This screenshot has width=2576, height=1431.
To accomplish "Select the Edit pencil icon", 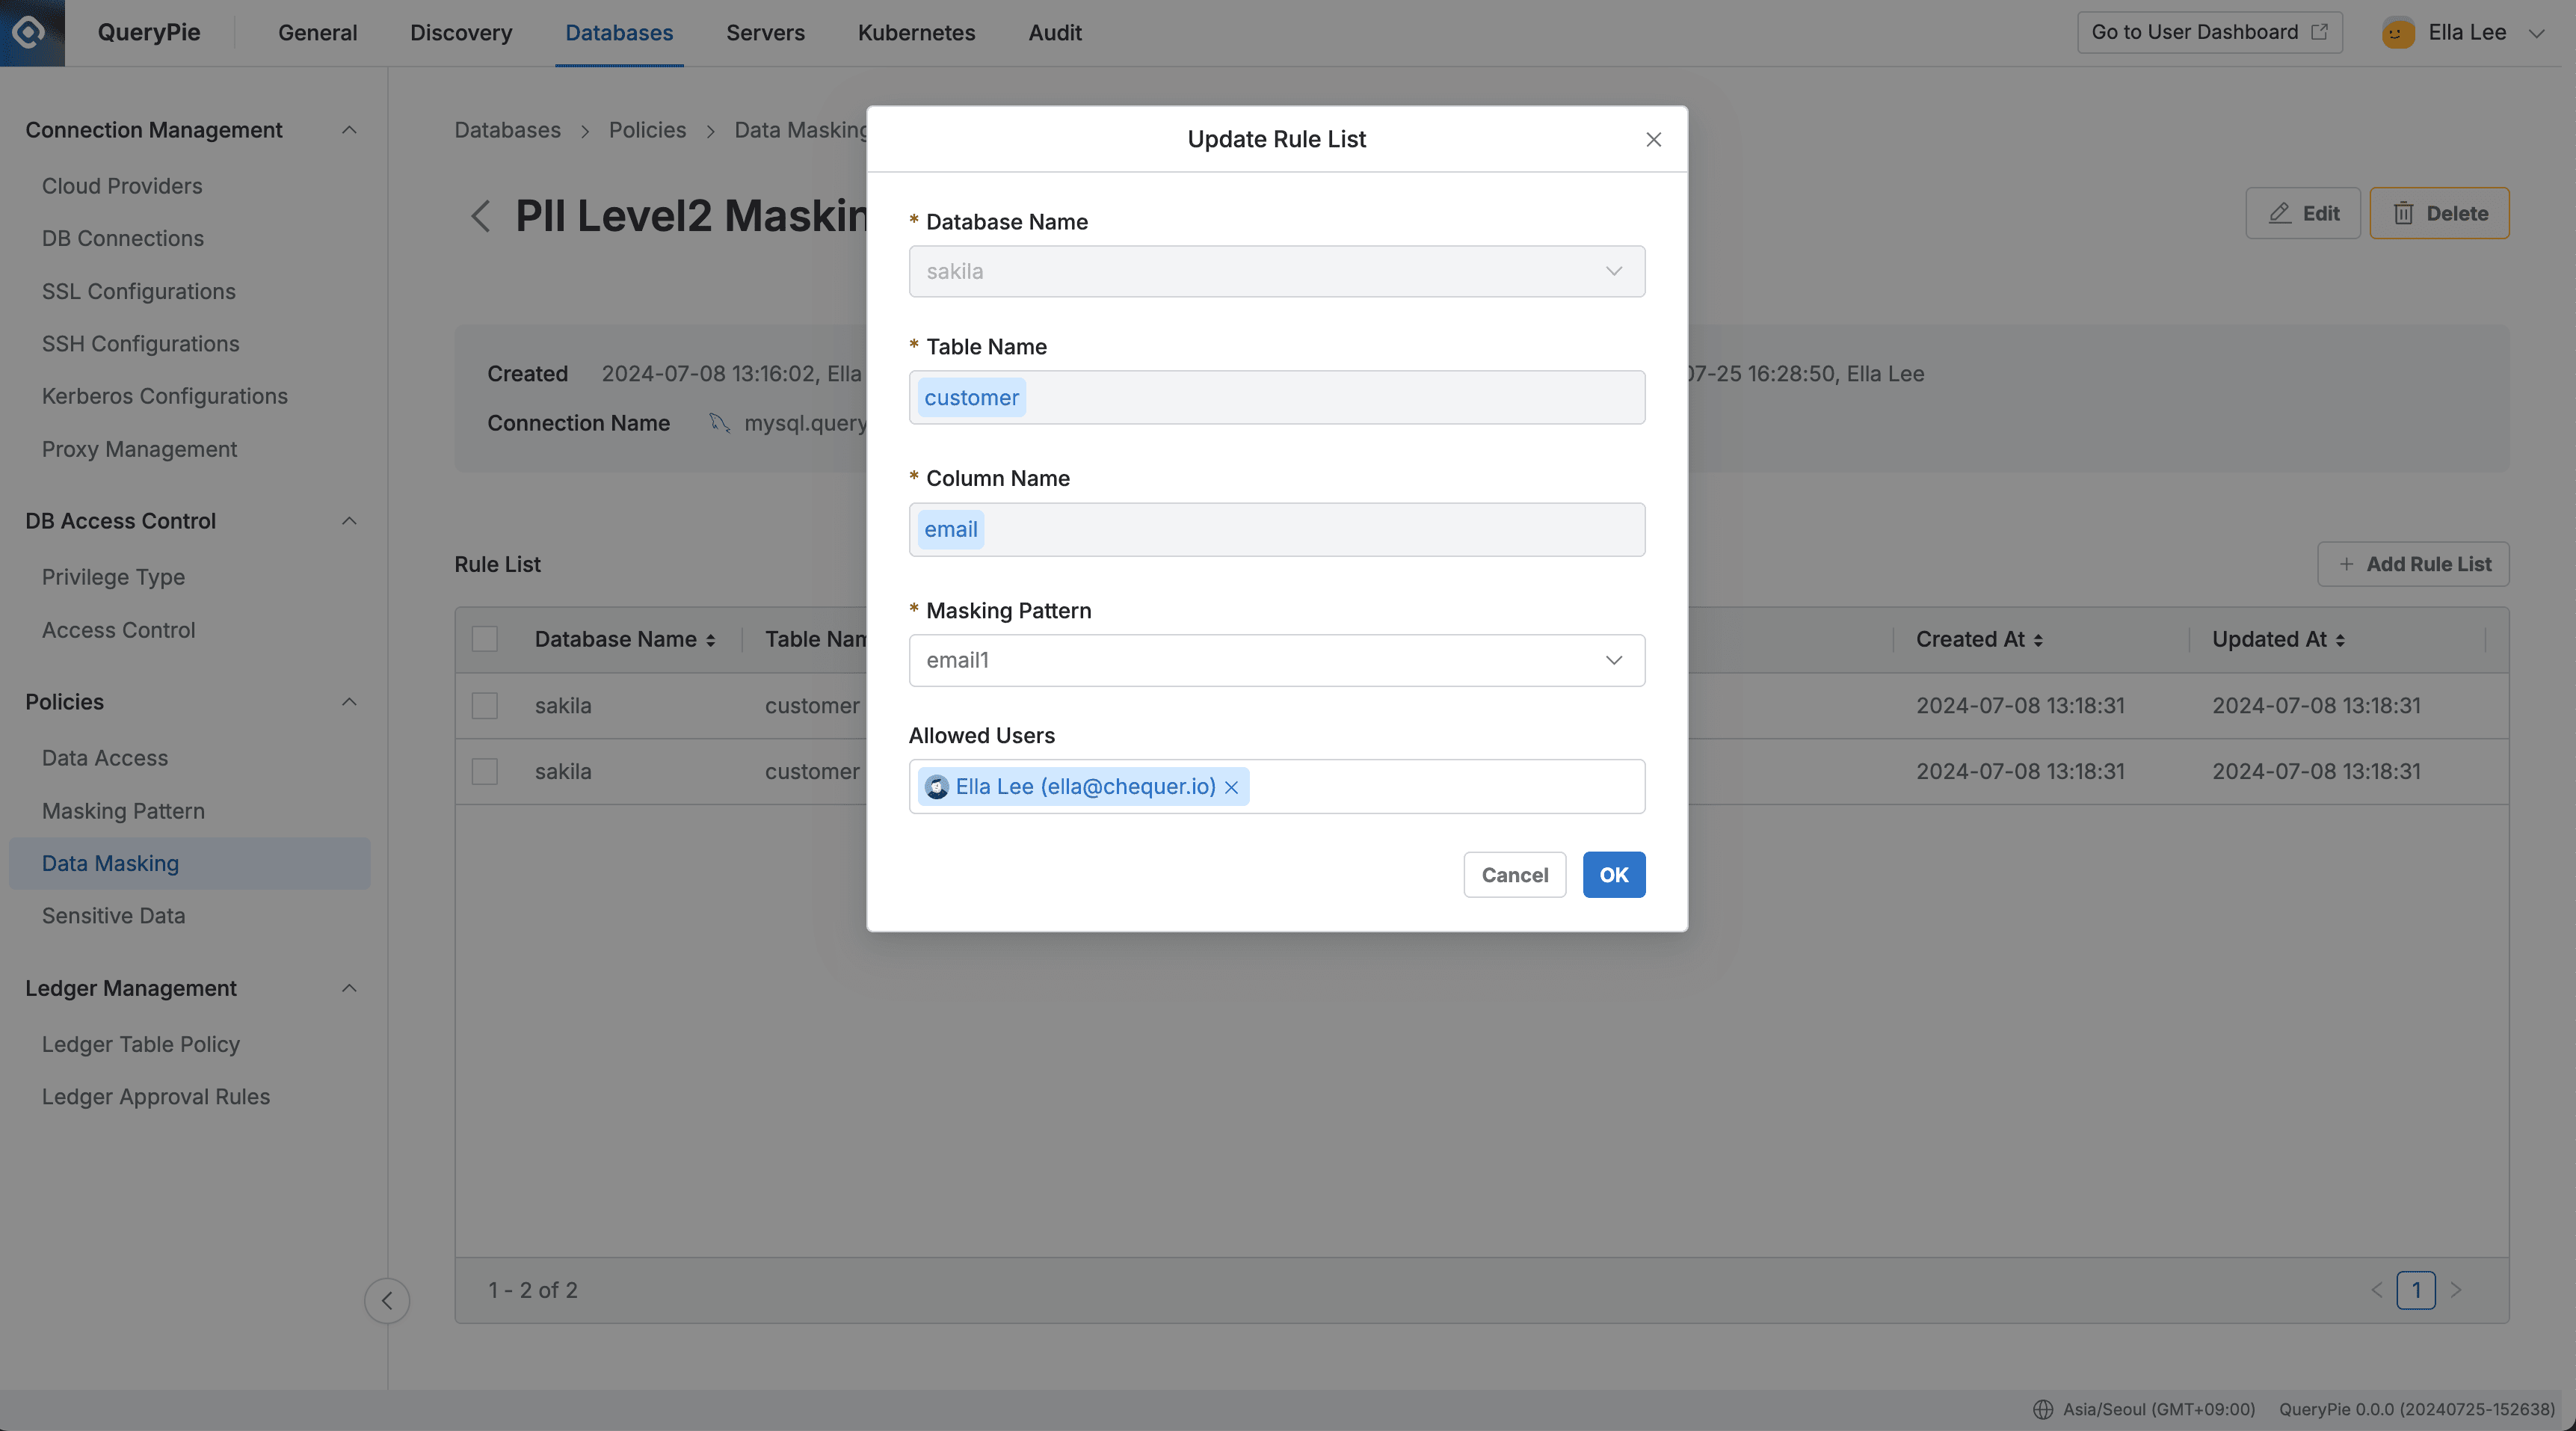I will (2279, 213).
